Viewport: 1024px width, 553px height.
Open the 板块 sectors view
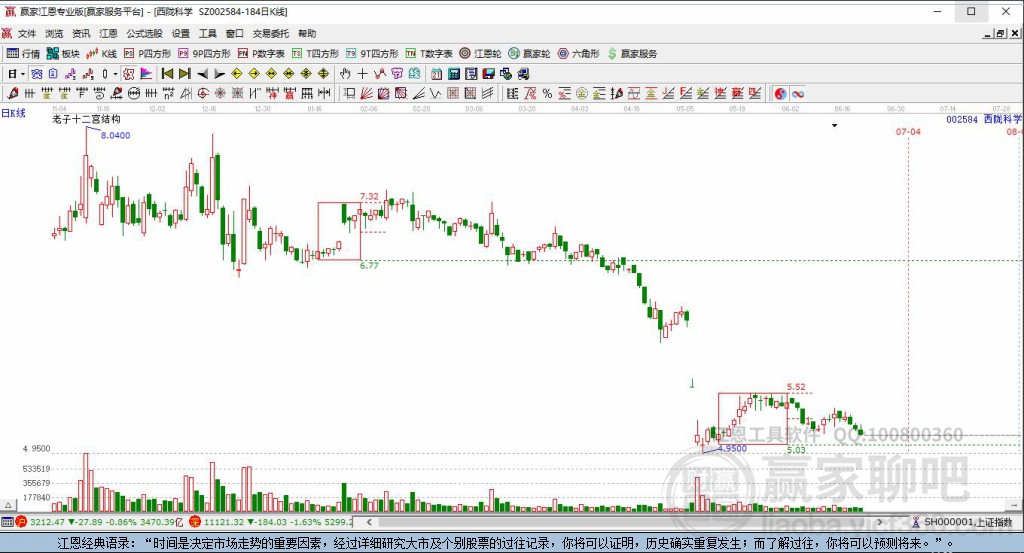(x=63, y=54)
